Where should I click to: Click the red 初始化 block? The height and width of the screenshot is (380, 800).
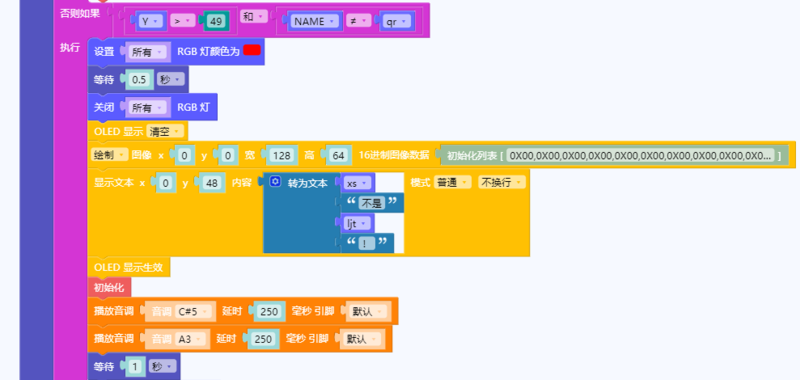coord(109,287)
